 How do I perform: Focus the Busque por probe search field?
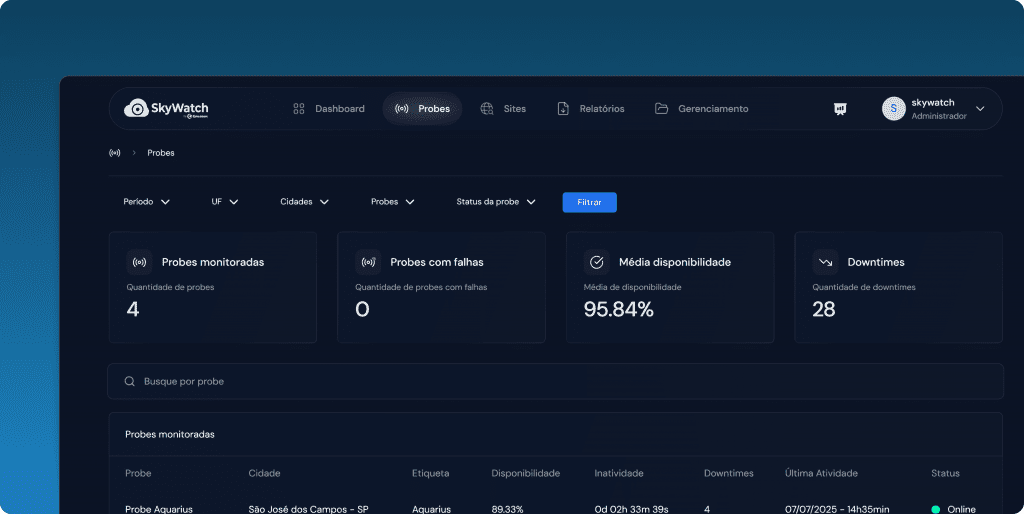[555, 381]
